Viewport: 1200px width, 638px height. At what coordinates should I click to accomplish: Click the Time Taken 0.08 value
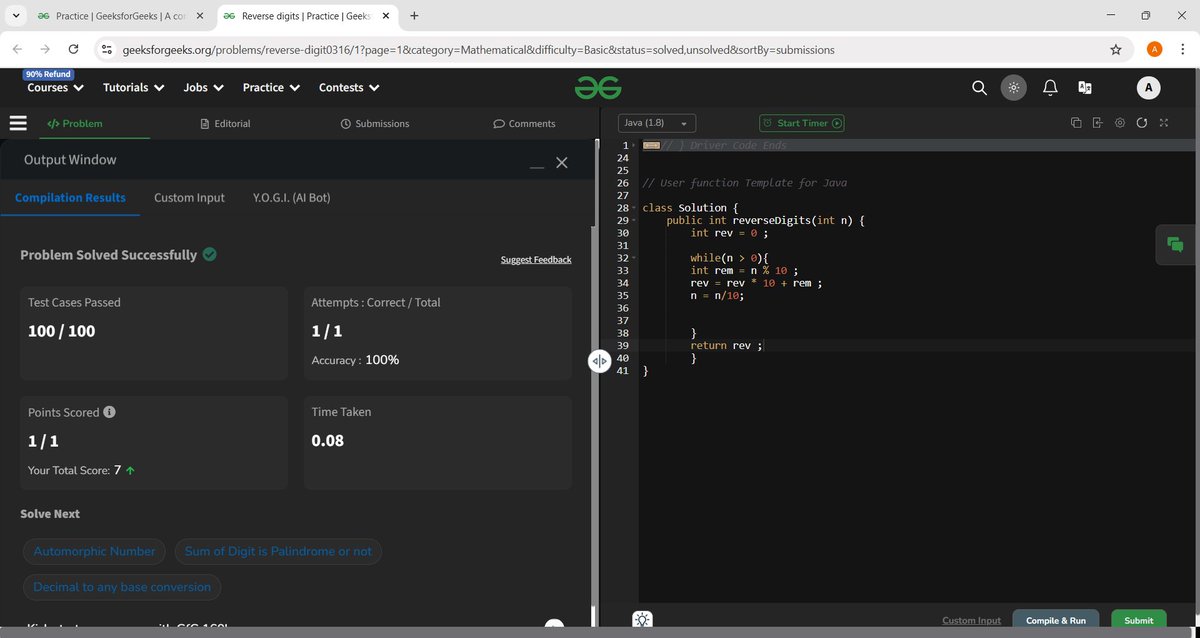point(328,440)
